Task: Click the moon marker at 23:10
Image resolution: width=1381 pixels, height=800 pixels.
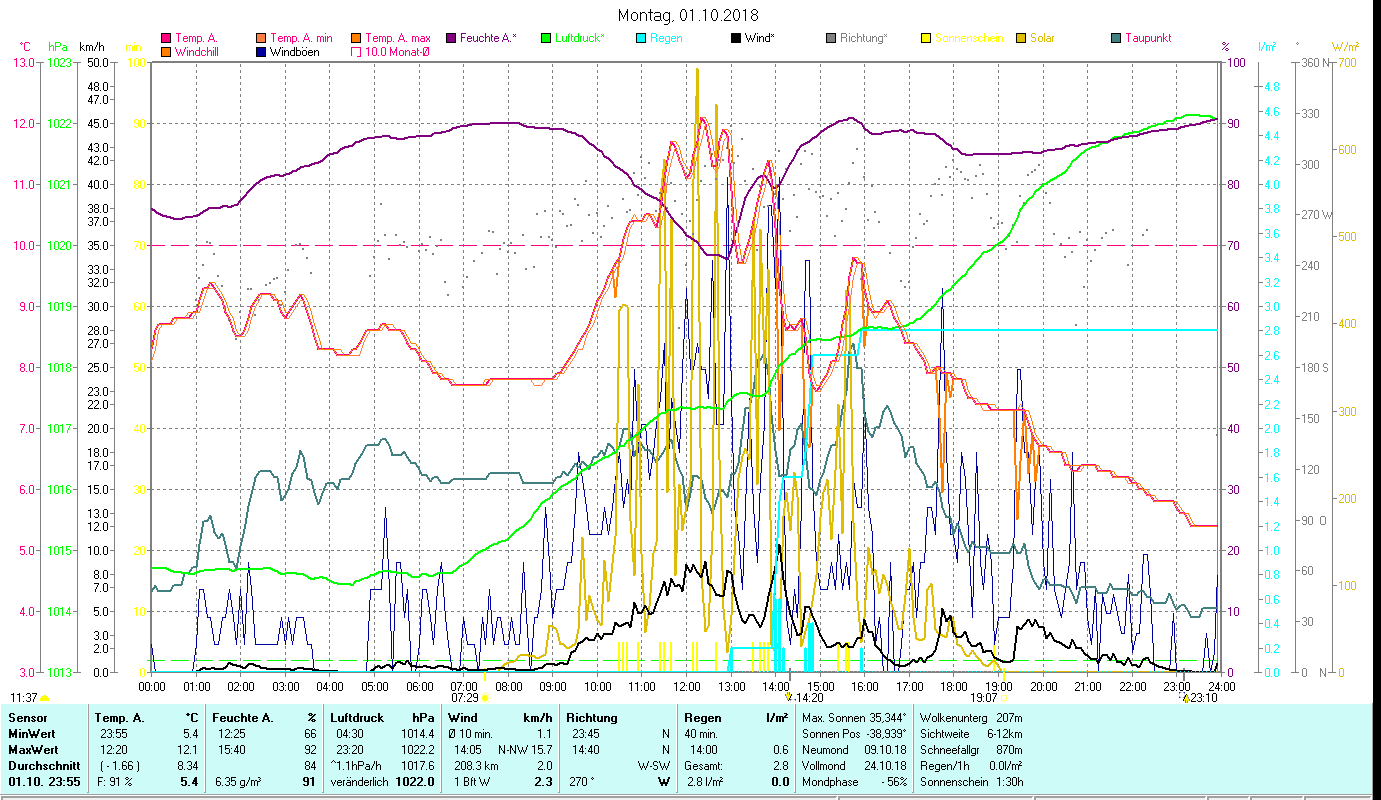Action: (1185, 698)
